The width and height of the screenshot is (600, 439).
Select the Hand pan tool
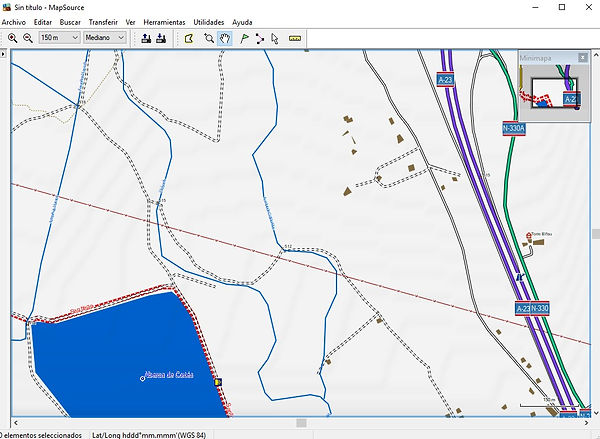click(x=225, y=38)
